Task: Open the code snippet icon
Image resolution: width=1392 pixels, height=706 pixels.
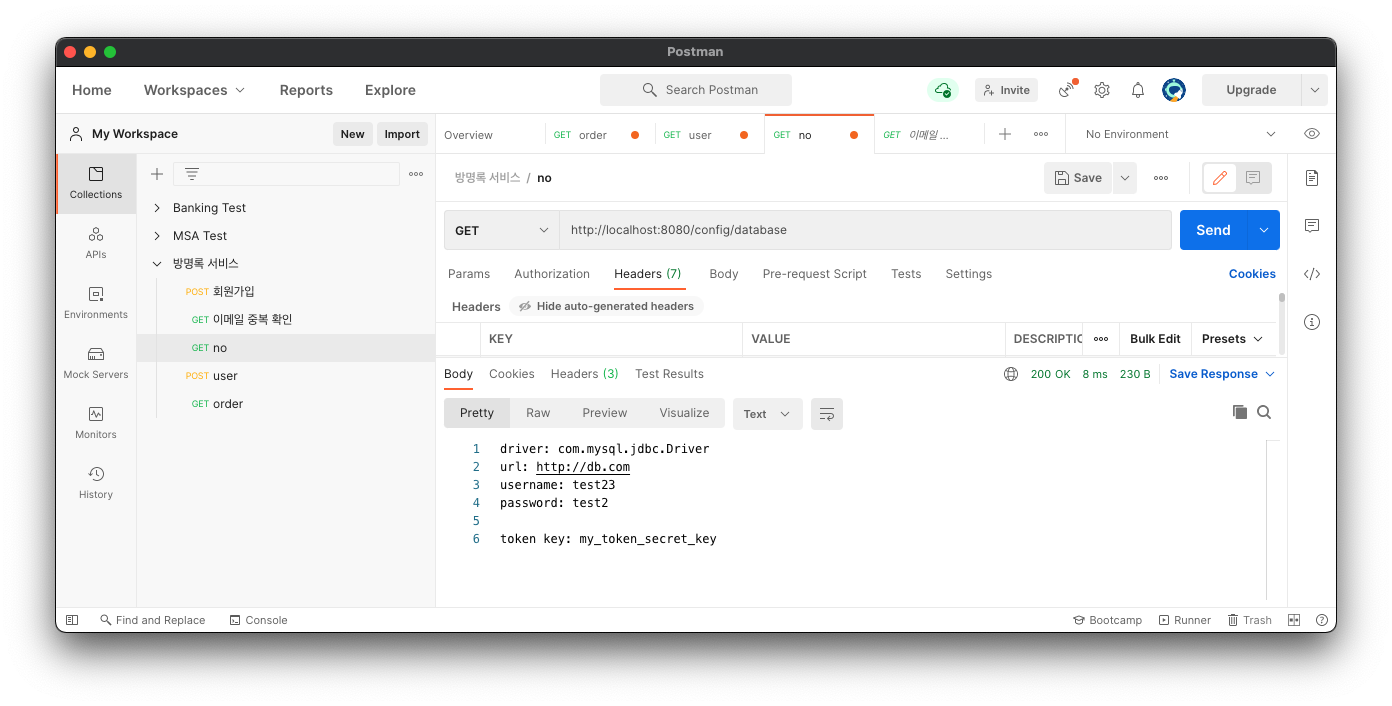Action: pos(1312,274)
